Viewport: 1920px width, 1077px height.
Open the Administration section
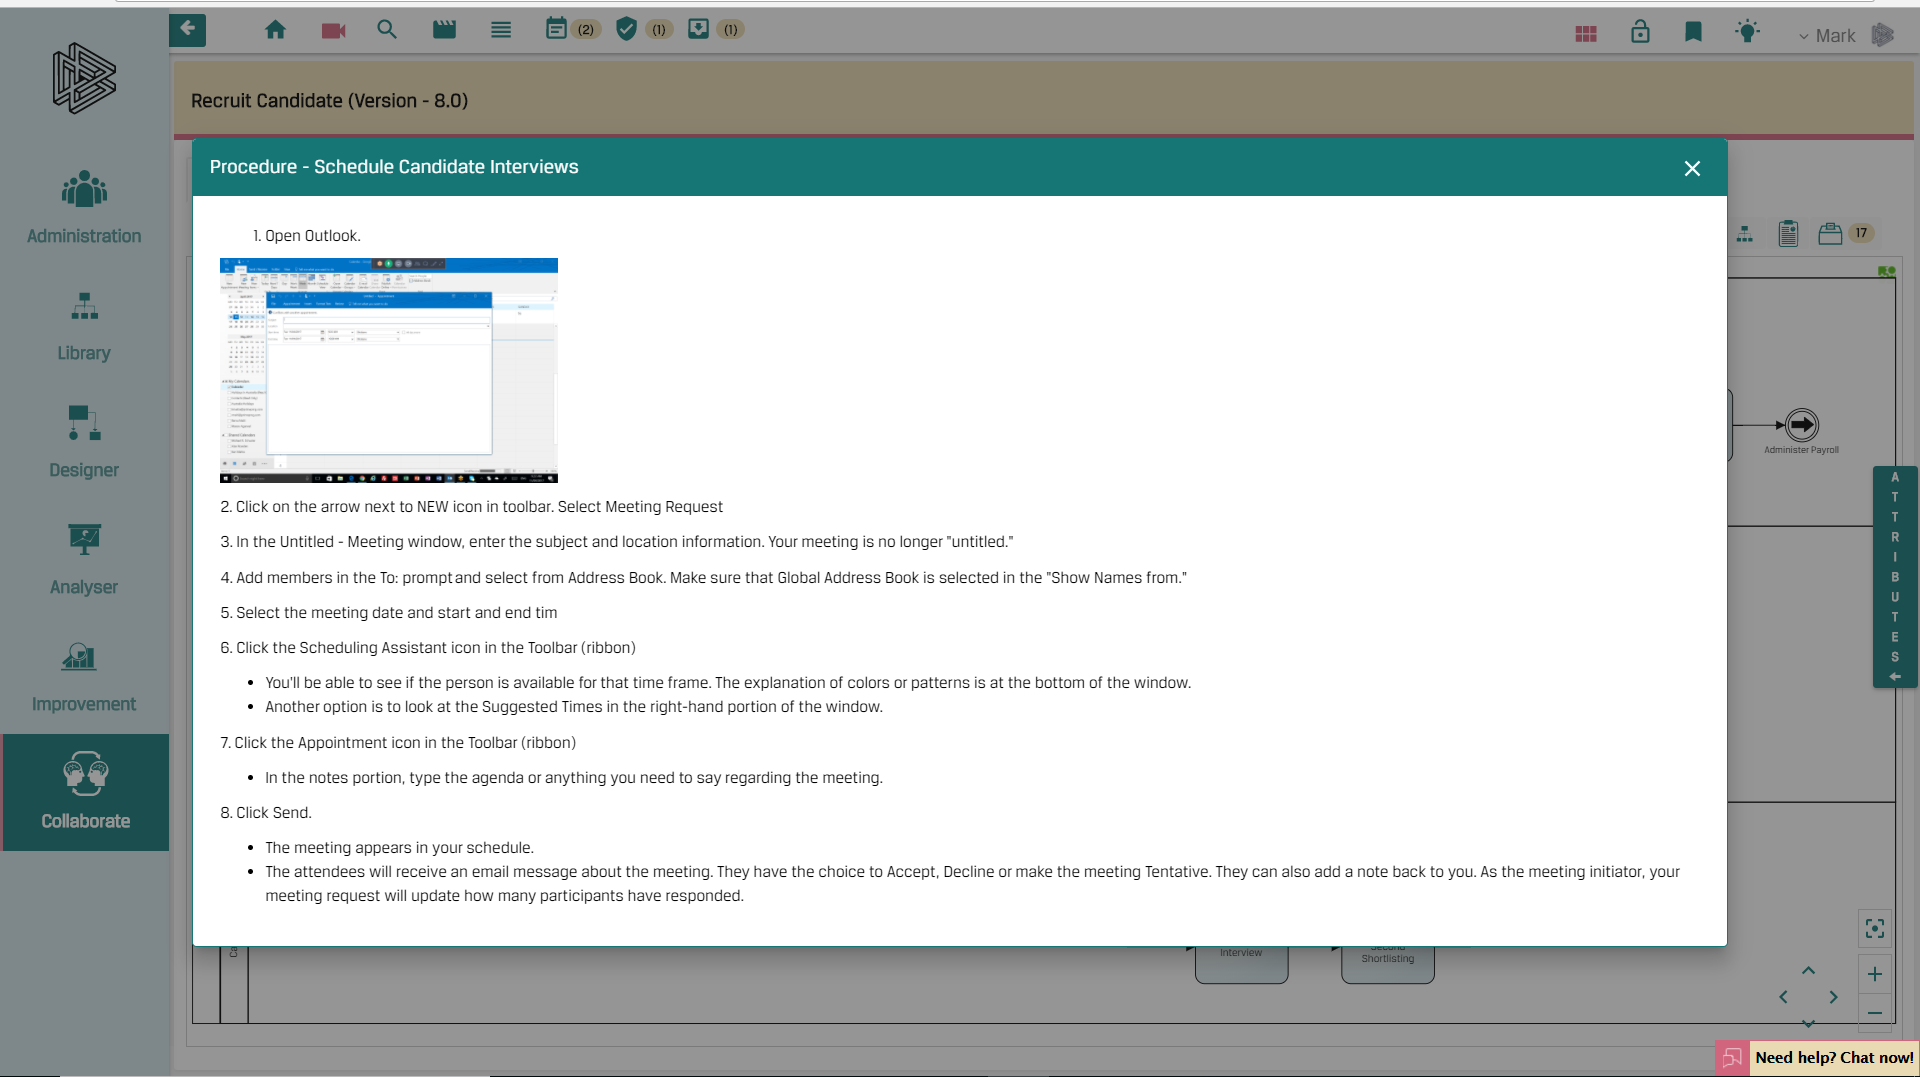click(83, 207)
